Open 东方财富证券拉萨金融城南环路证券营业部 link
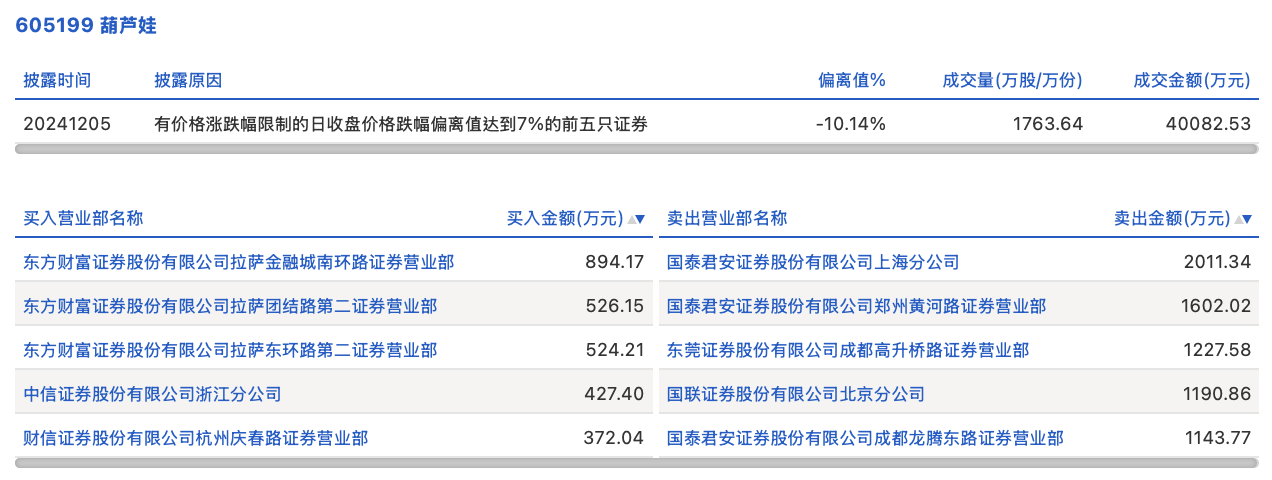The width and height of the screenshot is (1272, 480). (x=238, y=262)
